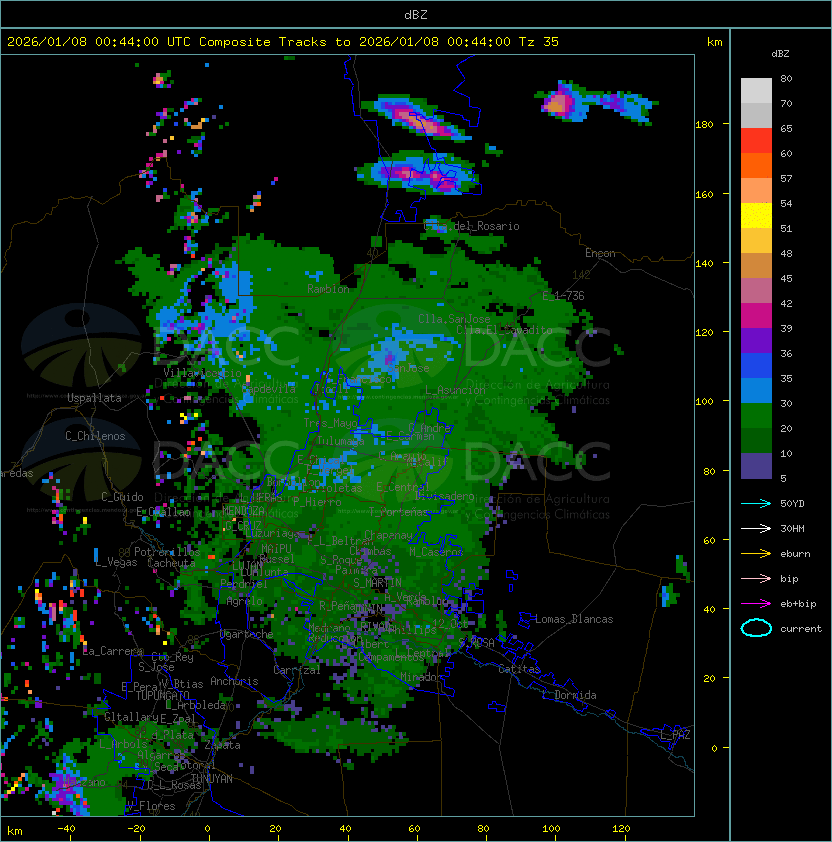Click the 'Ugarteche' place label

click(247, 634)
